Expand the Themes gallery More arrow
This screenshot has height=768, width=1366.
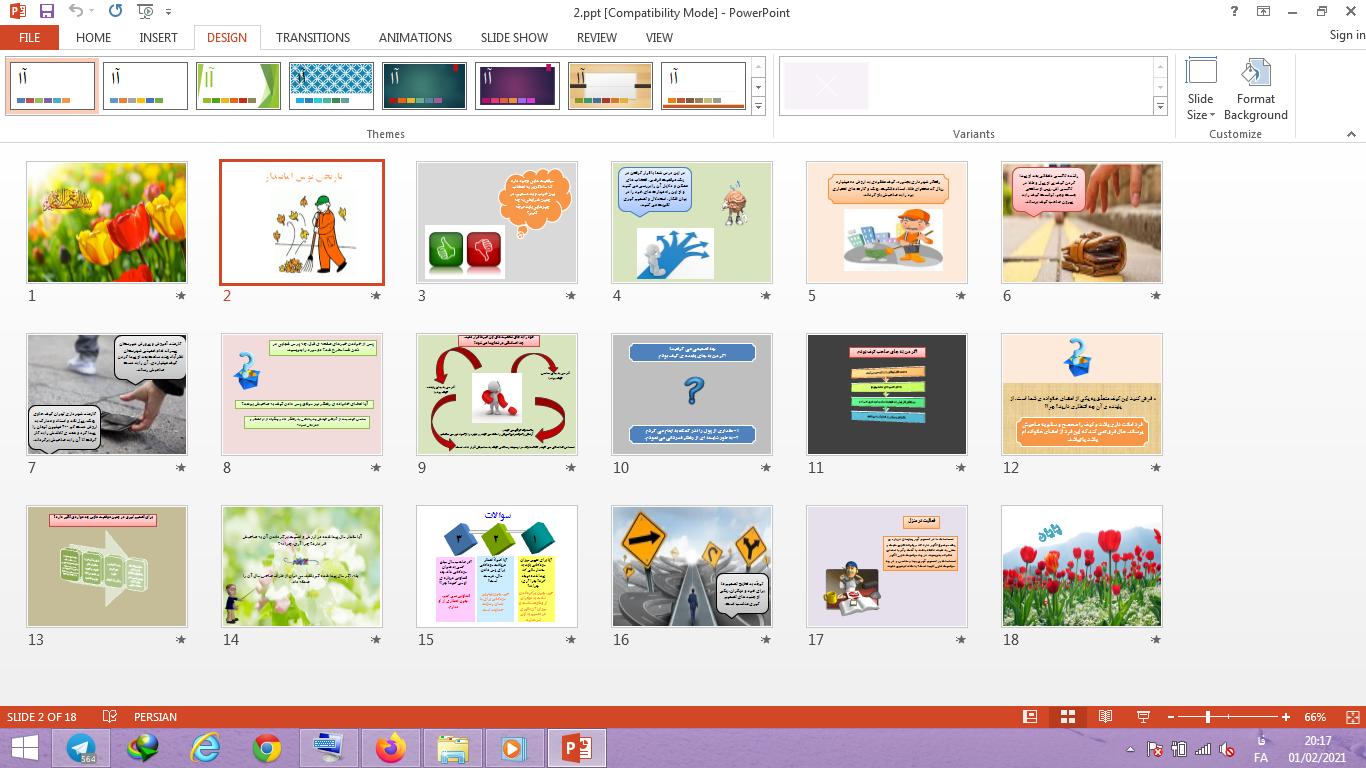(758, 106)
